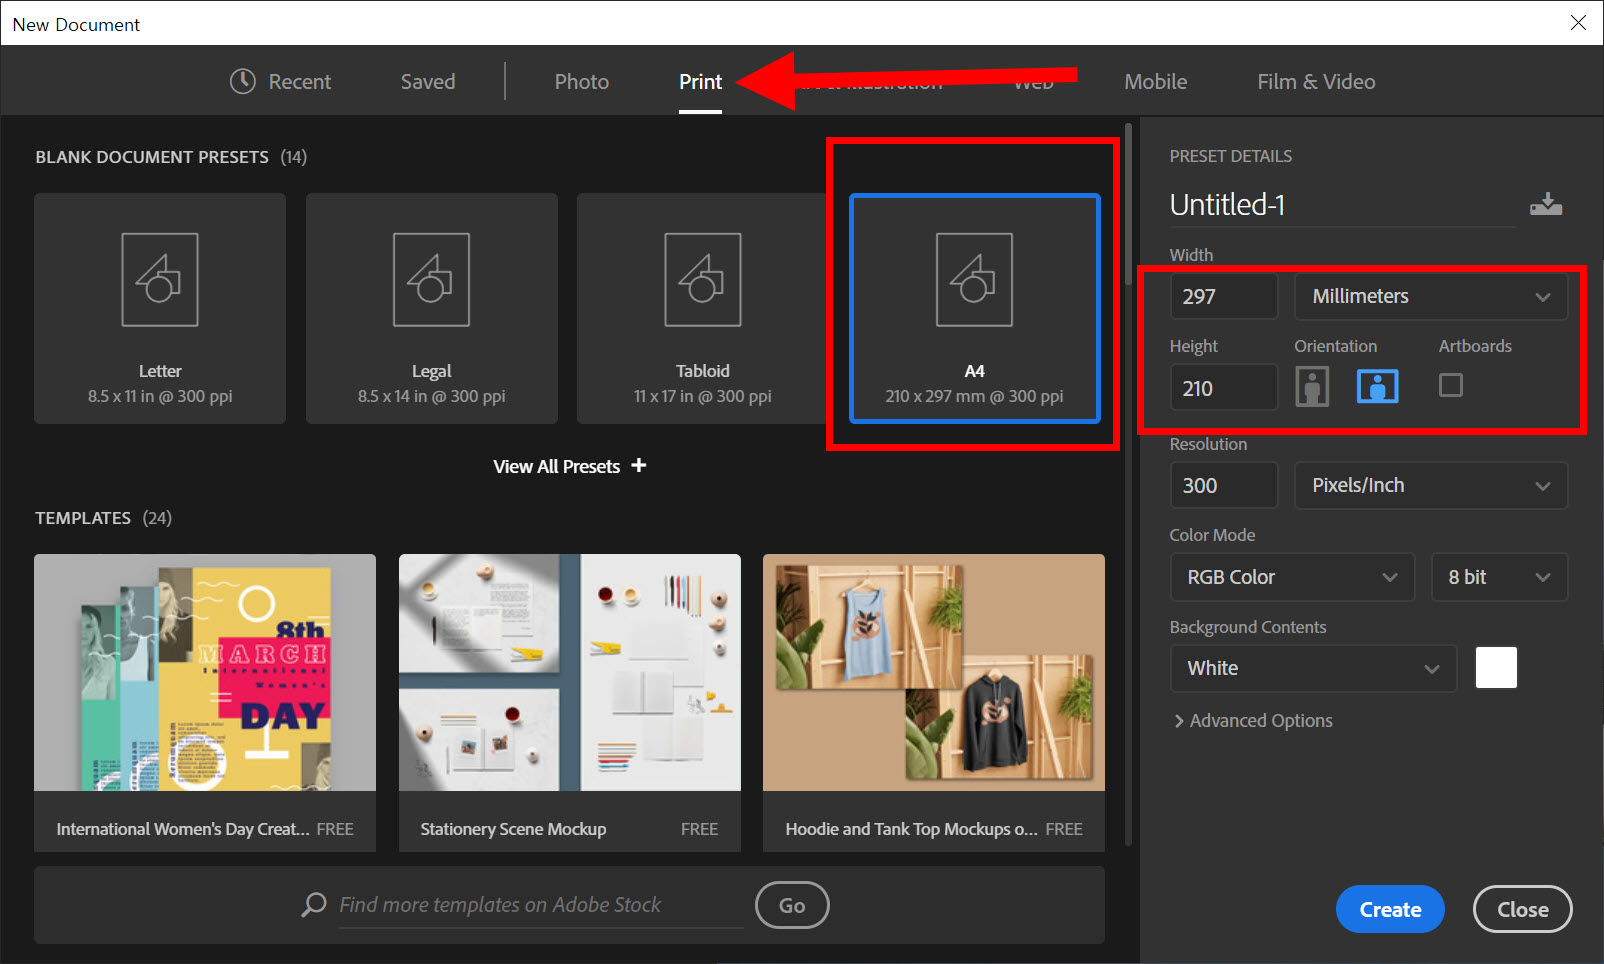Click the magnifier icon in Adobe Stock search
This screenshot has height=964, width=1604.
pos(314,905)
